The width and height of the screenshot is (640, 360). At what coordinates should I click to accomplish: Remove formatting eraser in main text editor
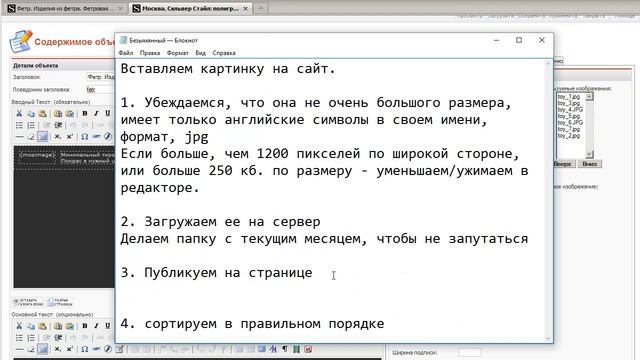pyautogui.click(x=31, y=349)
